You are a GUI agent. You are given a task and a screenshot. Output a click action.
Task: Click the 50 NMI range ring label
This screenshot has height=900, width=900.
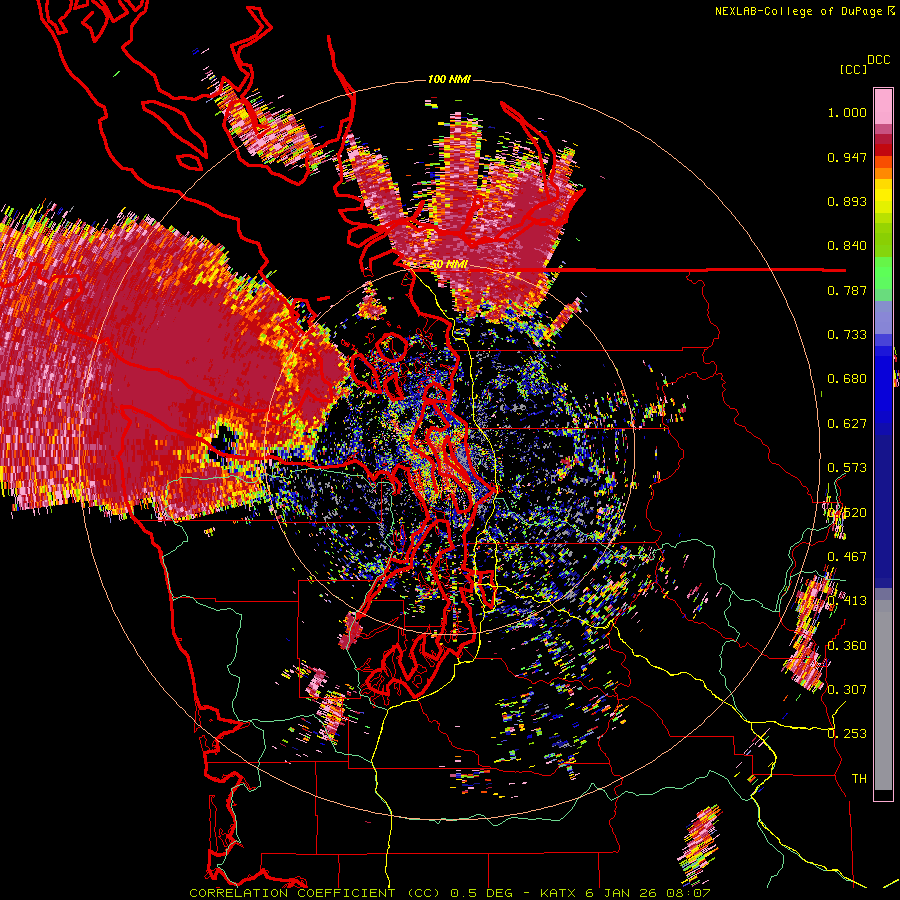pos(449,265)
